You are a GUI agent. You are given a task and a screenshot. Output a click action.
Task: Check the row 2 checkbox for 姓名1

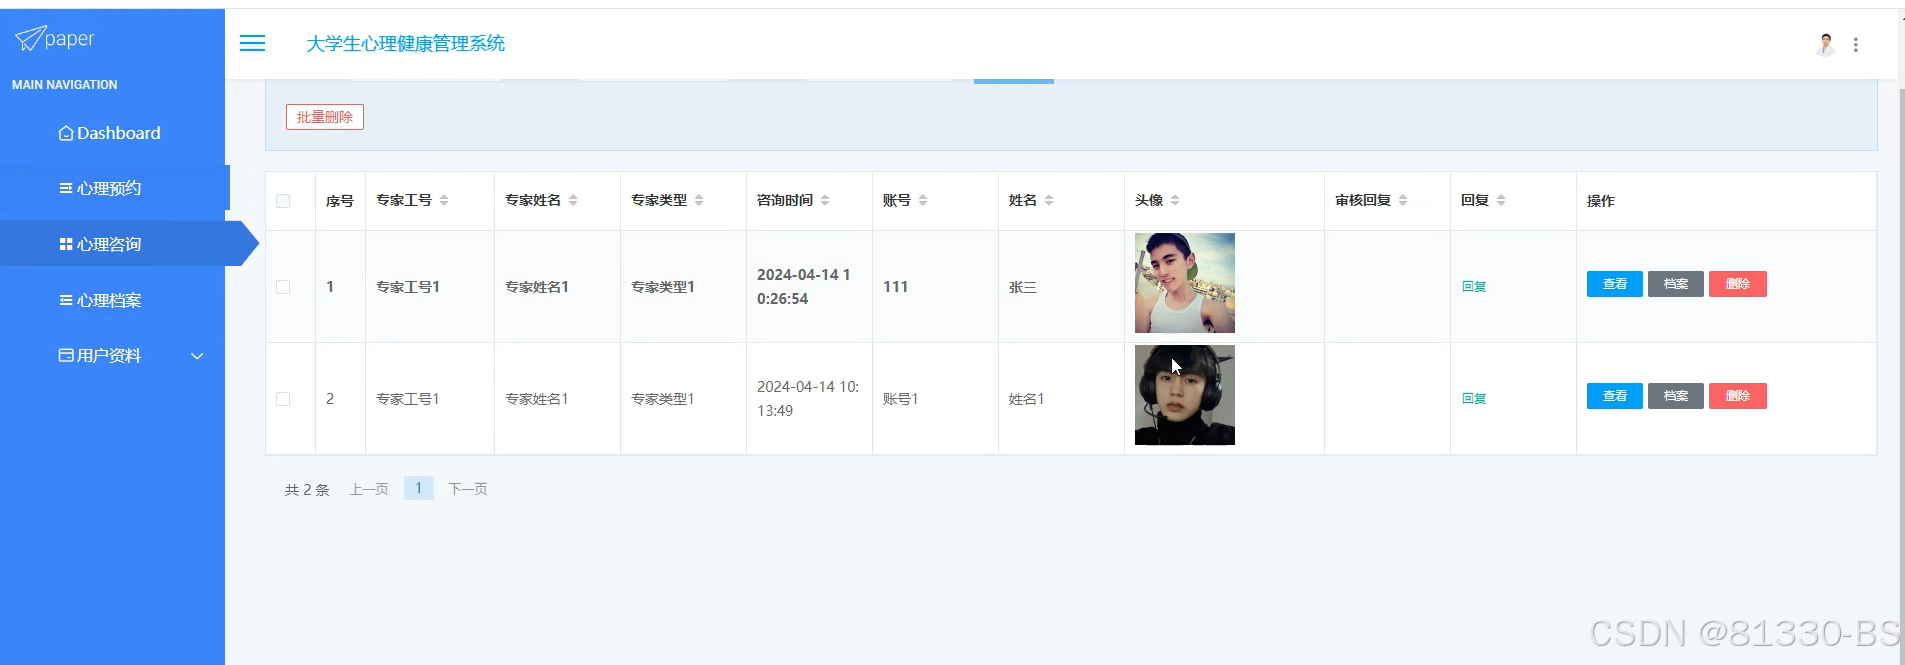point(283,399)
